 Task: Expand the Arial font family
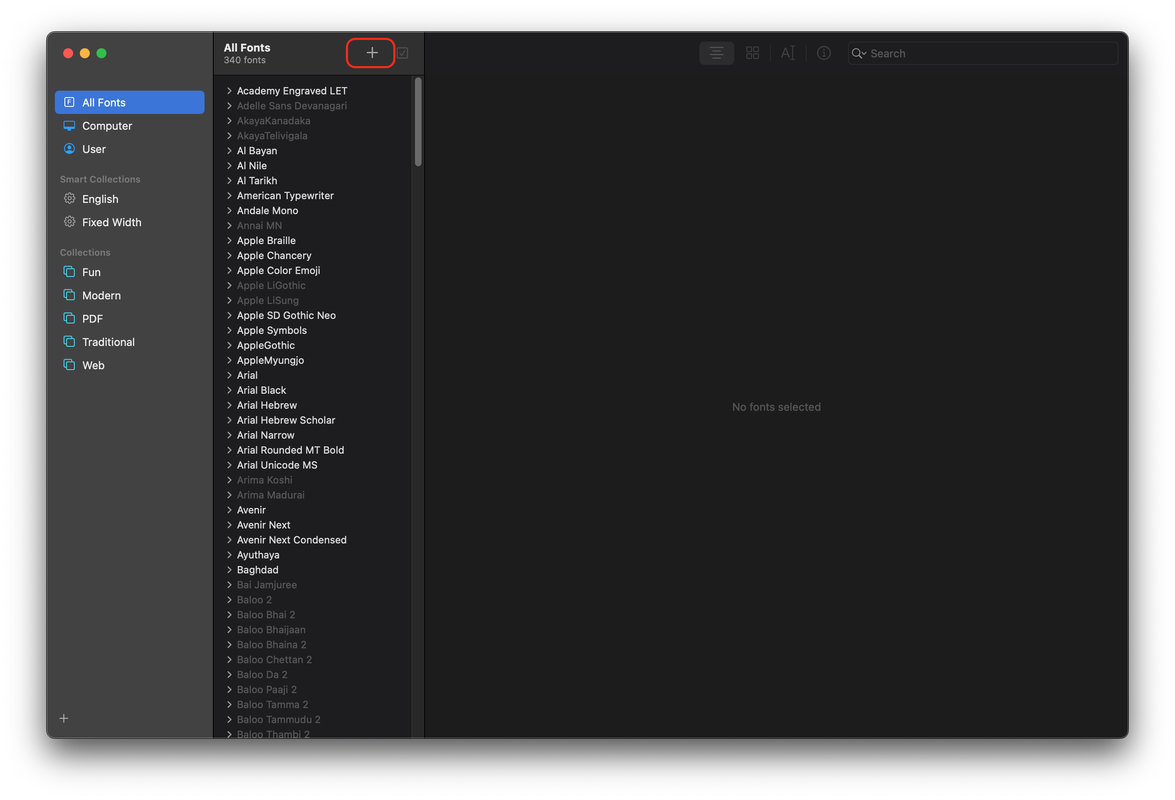229,375
